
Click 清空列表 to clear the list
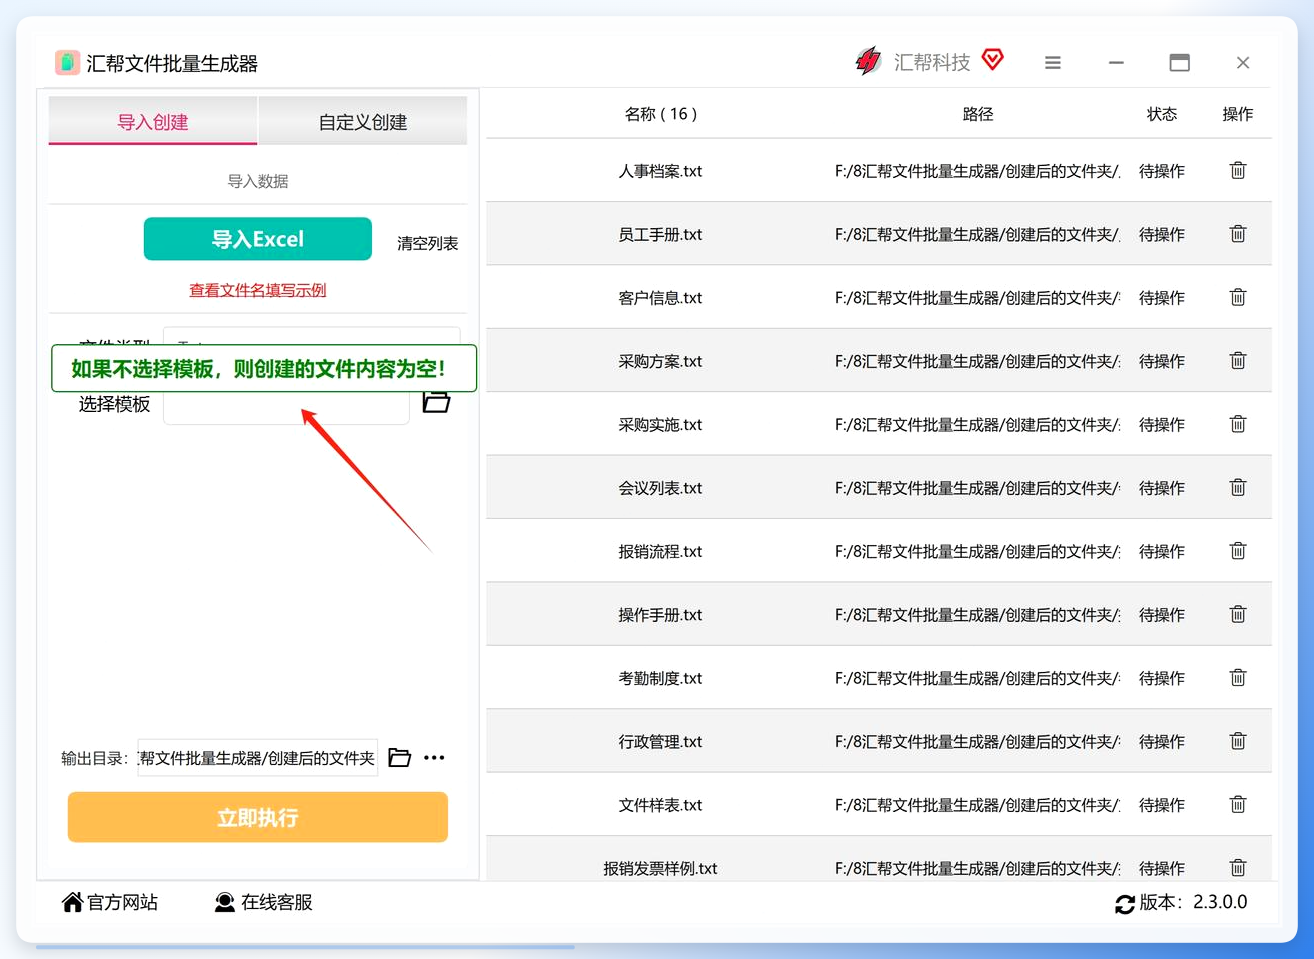[428, 243]
